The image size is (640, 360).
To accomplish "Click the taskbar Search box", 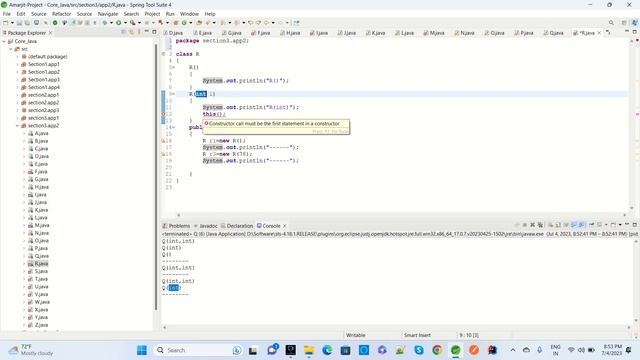I will [x=198, y=350].
